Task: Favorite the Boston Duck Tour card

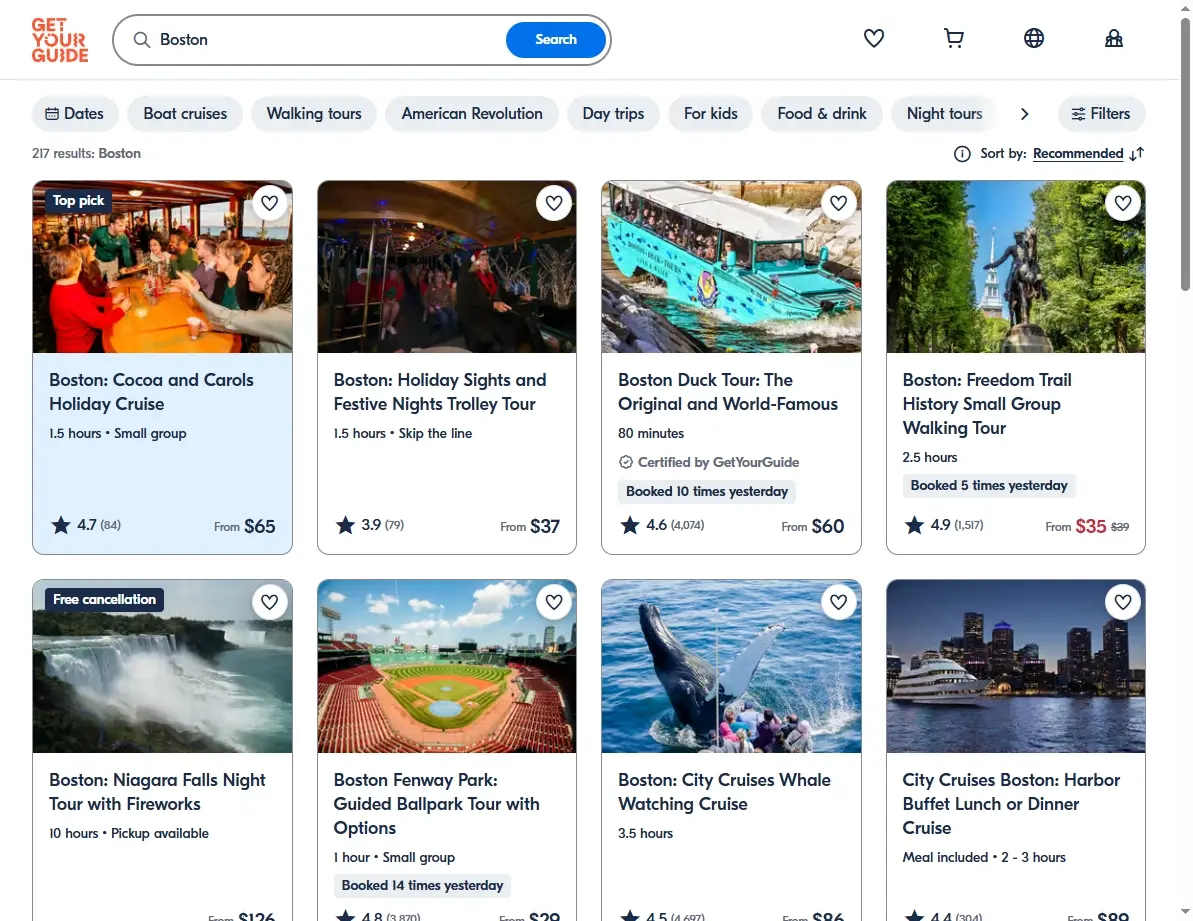Action: click(x=838, y=203)
